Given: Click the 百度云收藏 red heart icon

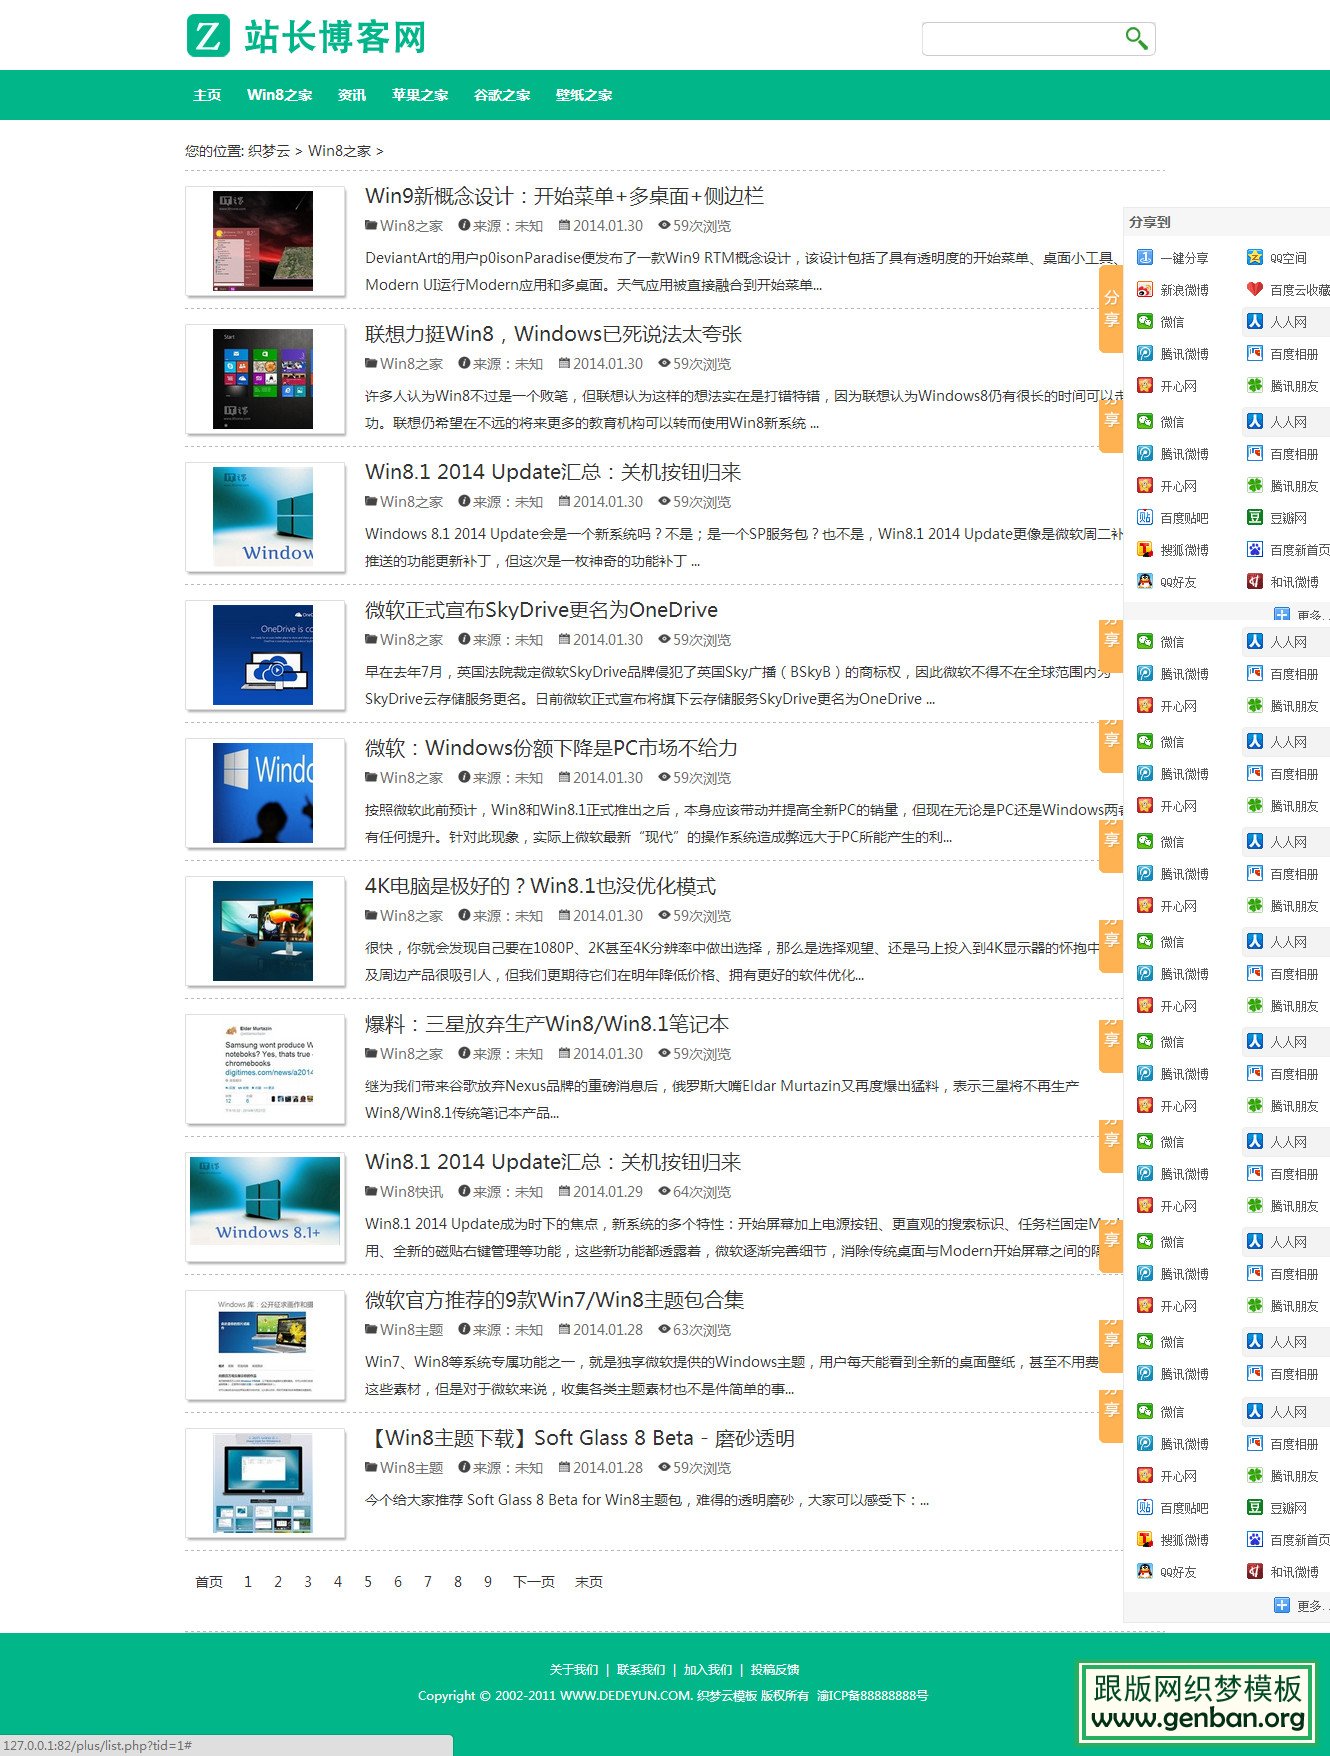Looking at the screenshot, I should point(1255,290).
